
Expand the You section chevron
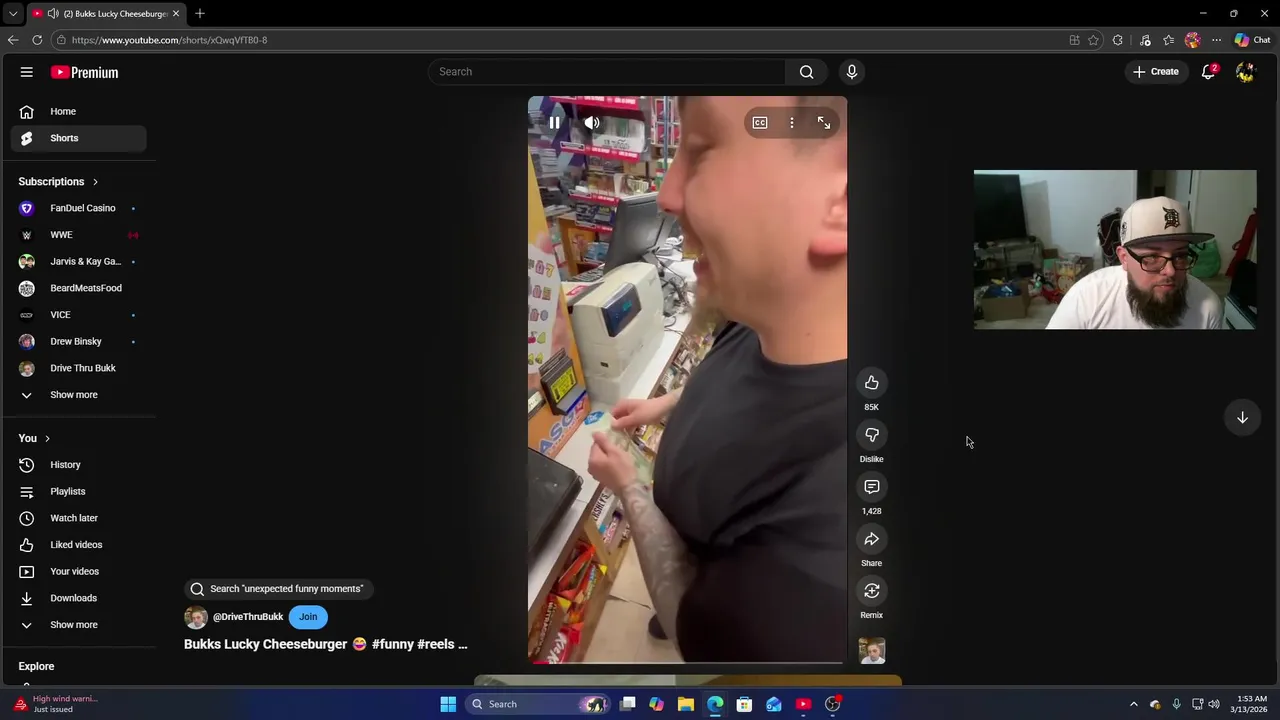coord(47,438)
